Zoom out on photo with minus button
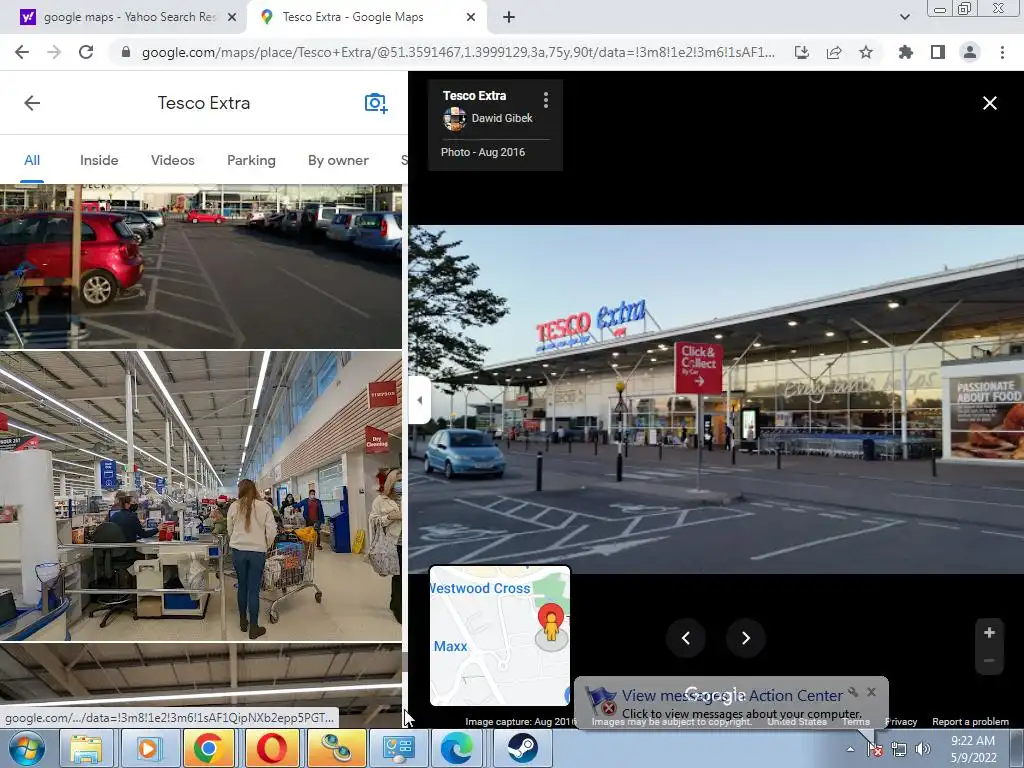 pos(989,660)
